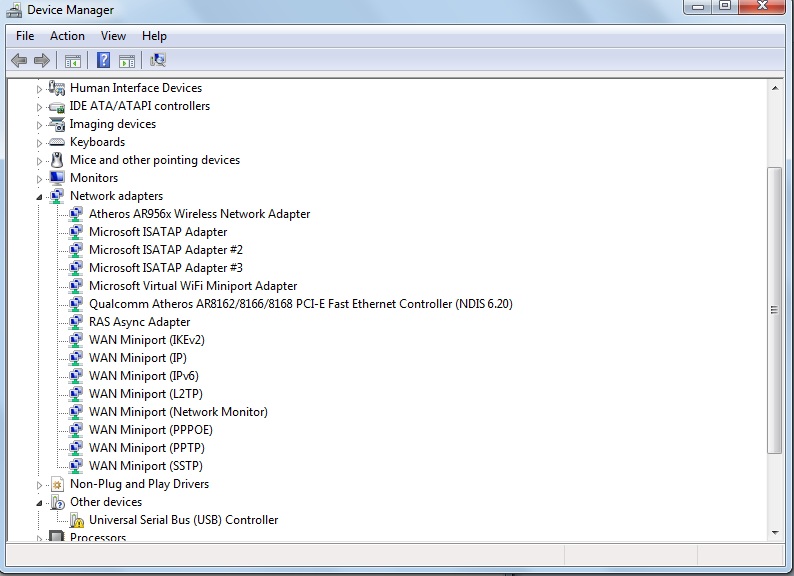Click the Scan for hardware changes icon

click(x=158, y=60)
